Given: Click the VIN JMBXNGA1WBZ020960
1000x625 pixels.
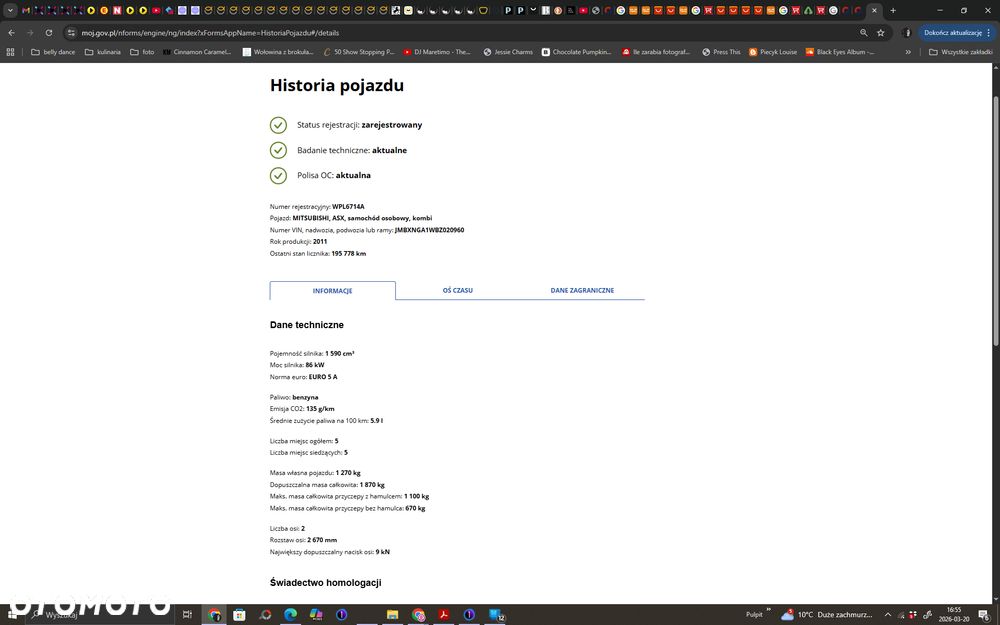Looking at the screenshot, I should click(429, 230).
